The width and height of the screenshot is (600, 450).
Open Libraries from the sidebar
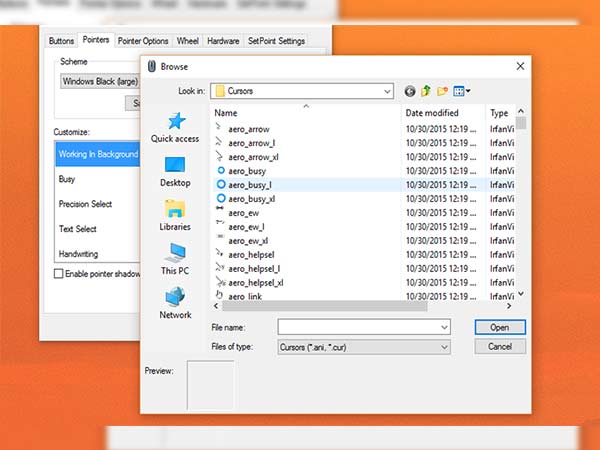175,214
